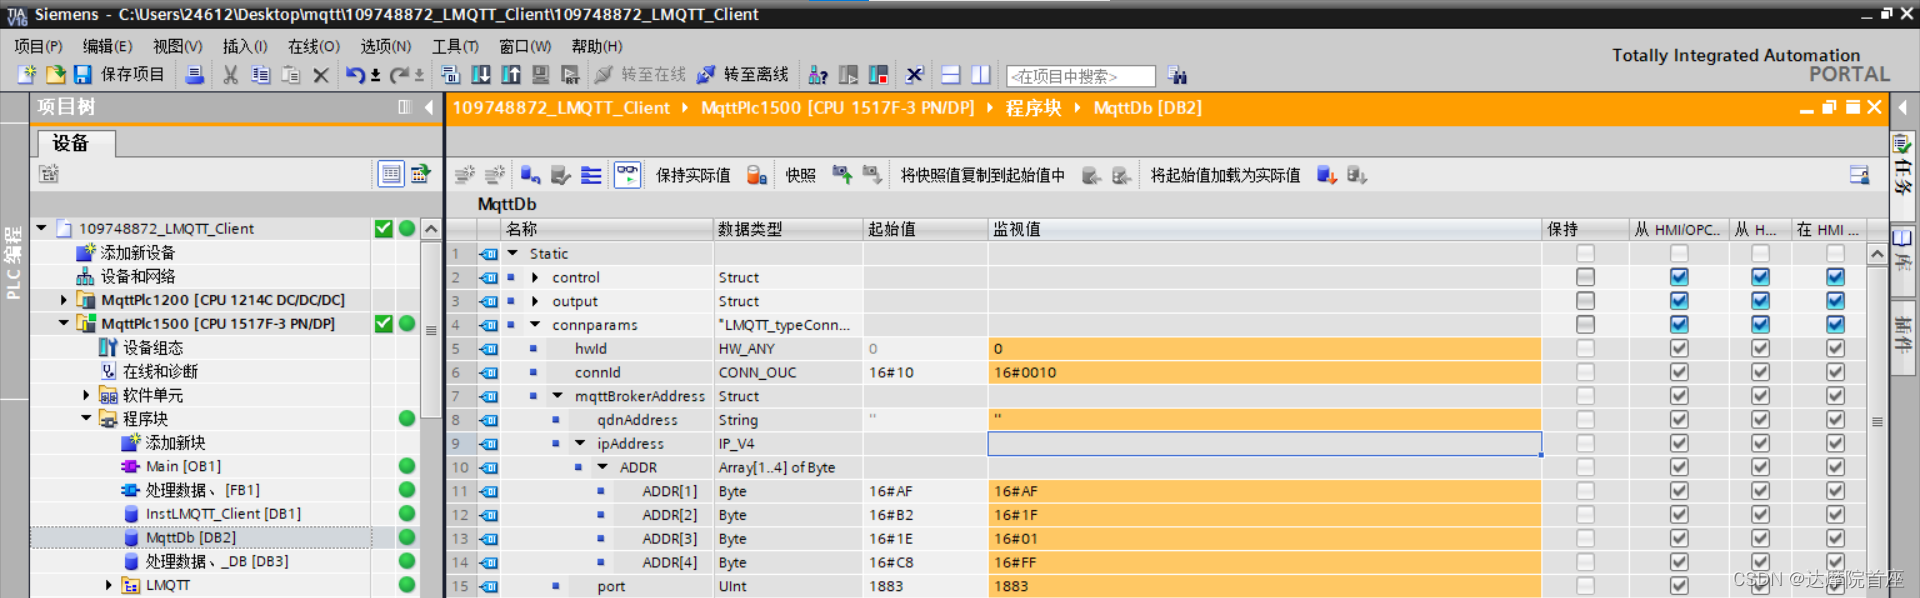
Task: Click the save floppy disk icon
Action: point(82,75)
